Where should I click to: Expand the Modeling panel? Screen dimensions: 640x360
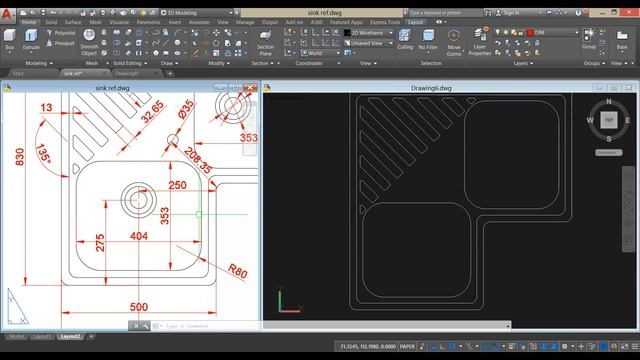[x=39, y=63]
